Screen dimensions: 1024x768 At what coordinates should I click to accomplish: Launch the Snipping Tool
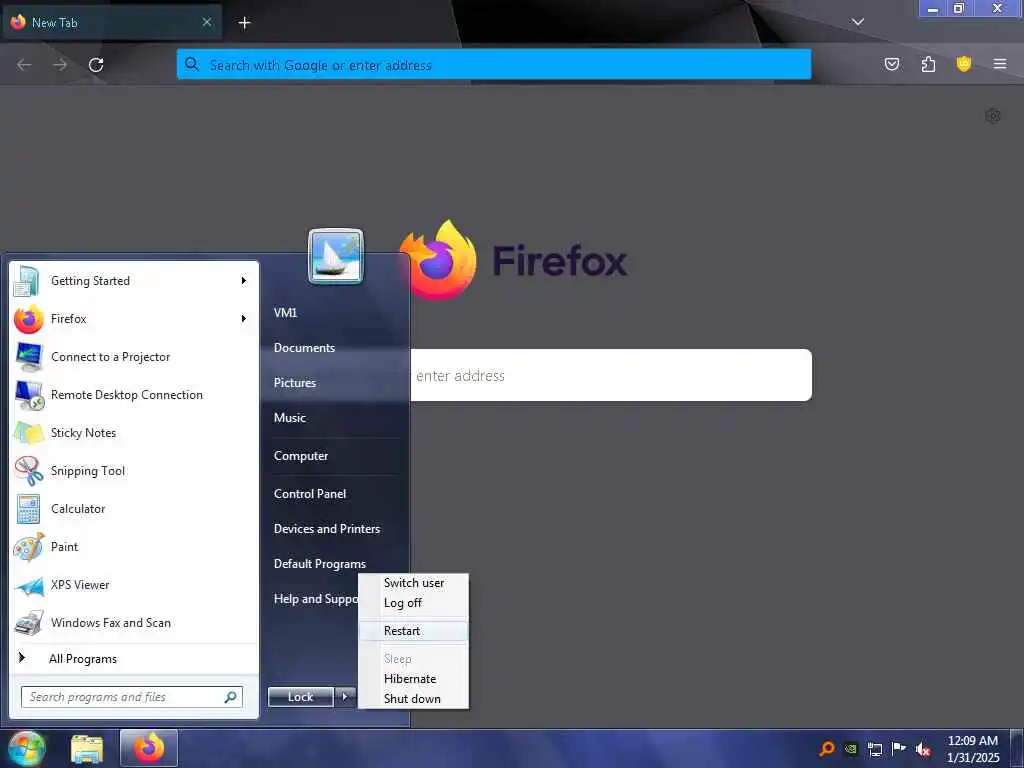point(134,471)
